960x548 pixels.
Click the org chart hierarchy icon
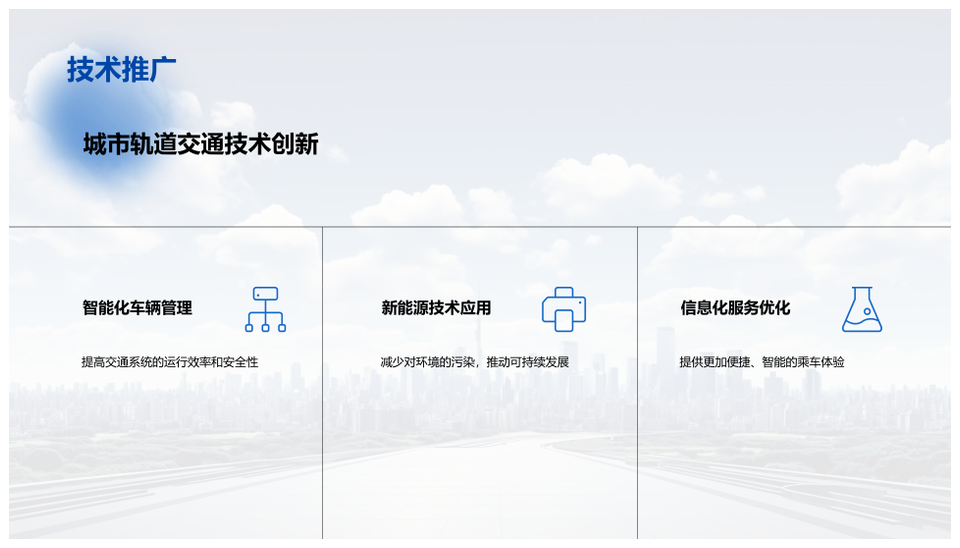point(265,309)
